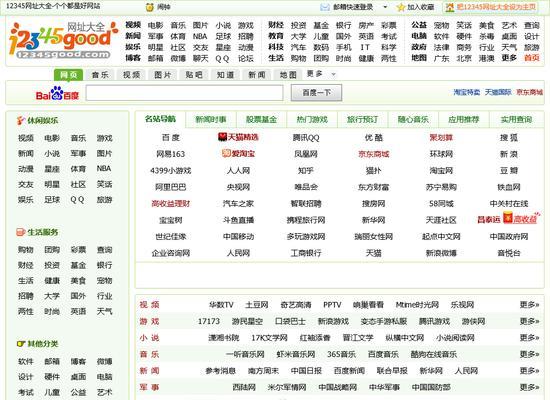This screenshot has width=550, height=400.
Task: Click 星座 in the 休闲娱乐 sidebar
Action: click(x=52, y=169)
